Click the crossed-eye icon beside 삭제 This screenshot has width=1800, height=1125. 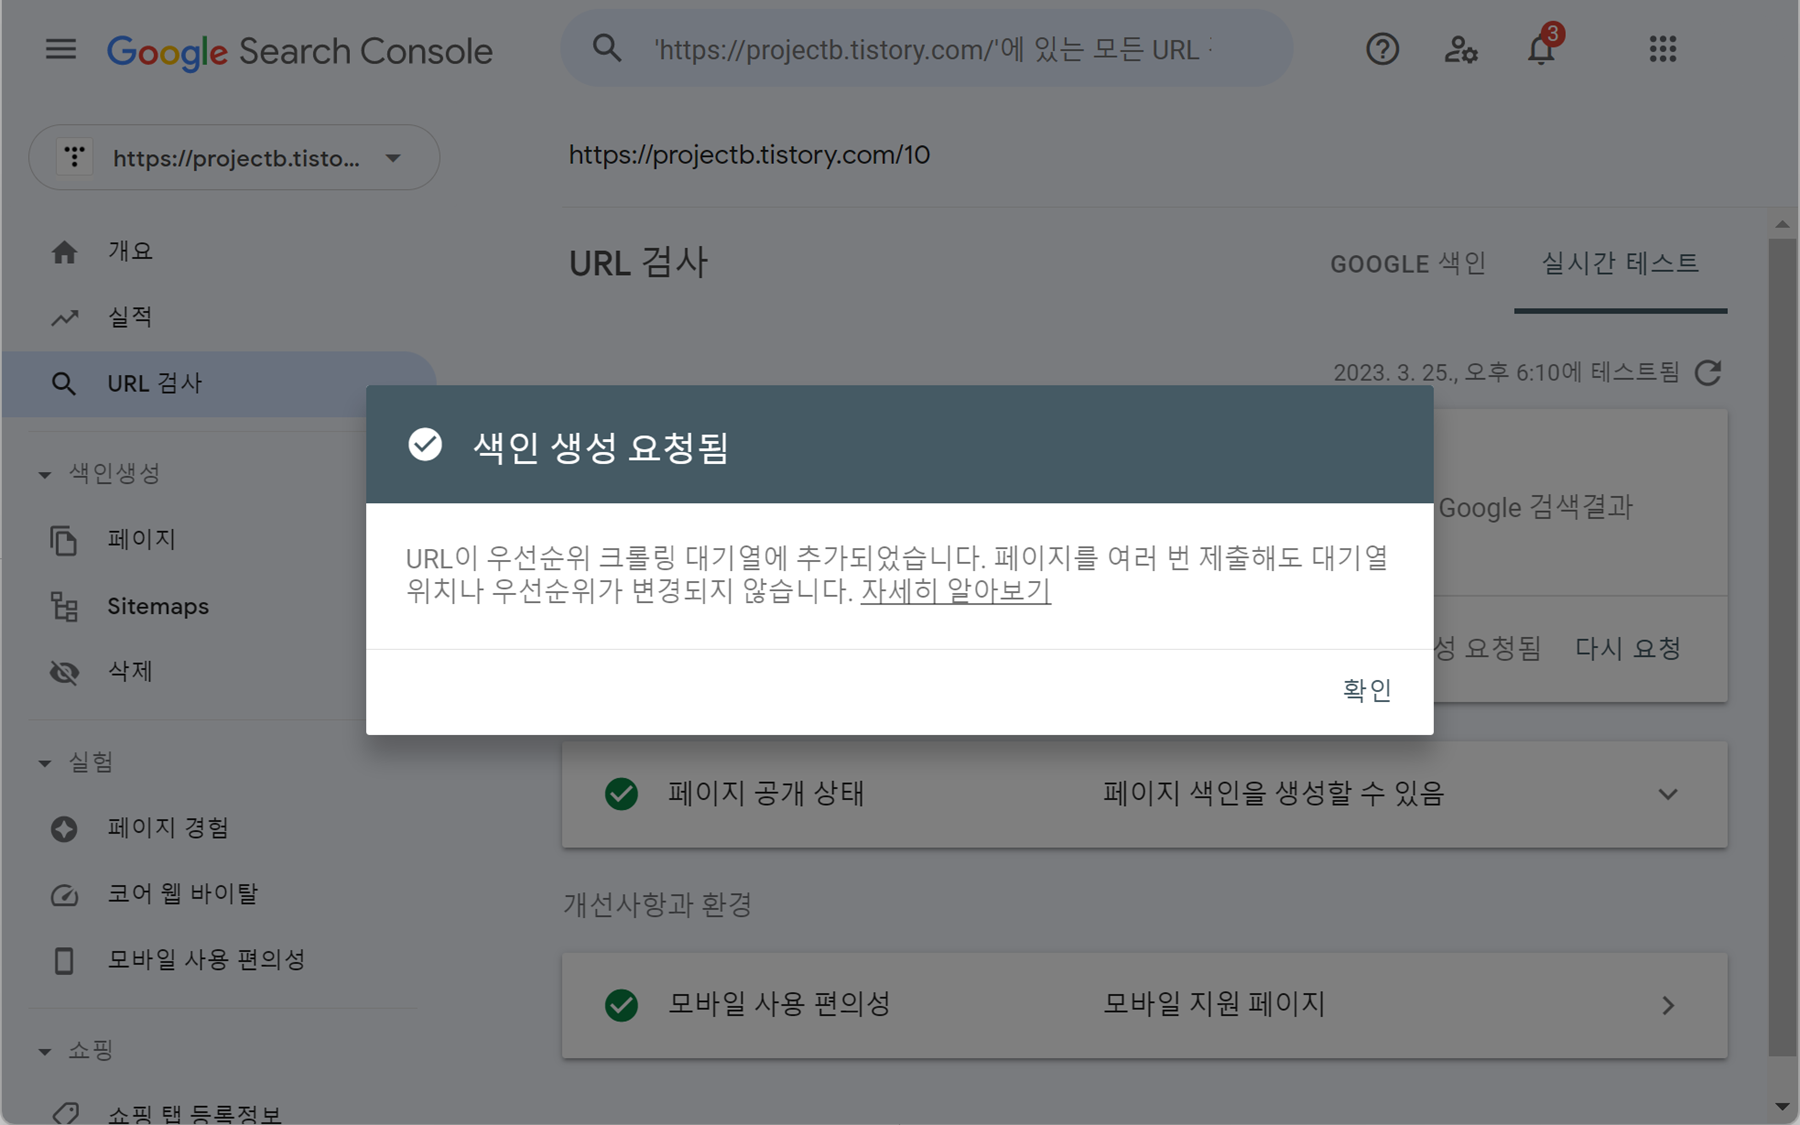click(64, 672)
